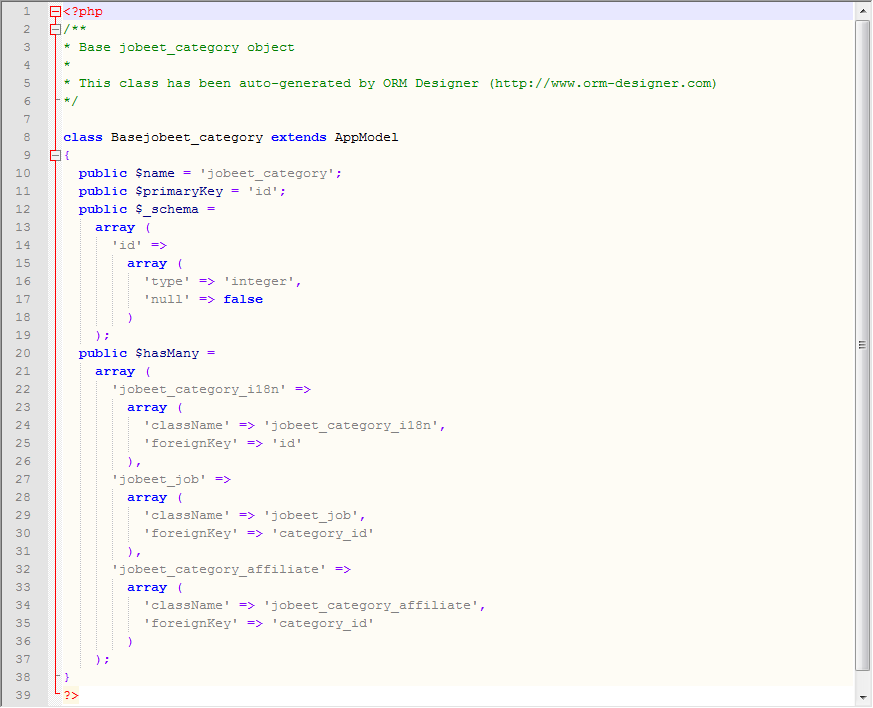Click line number 20 in the gutter
The width and height of the screenshot is (873, 708).
click(x=24, y=354)
